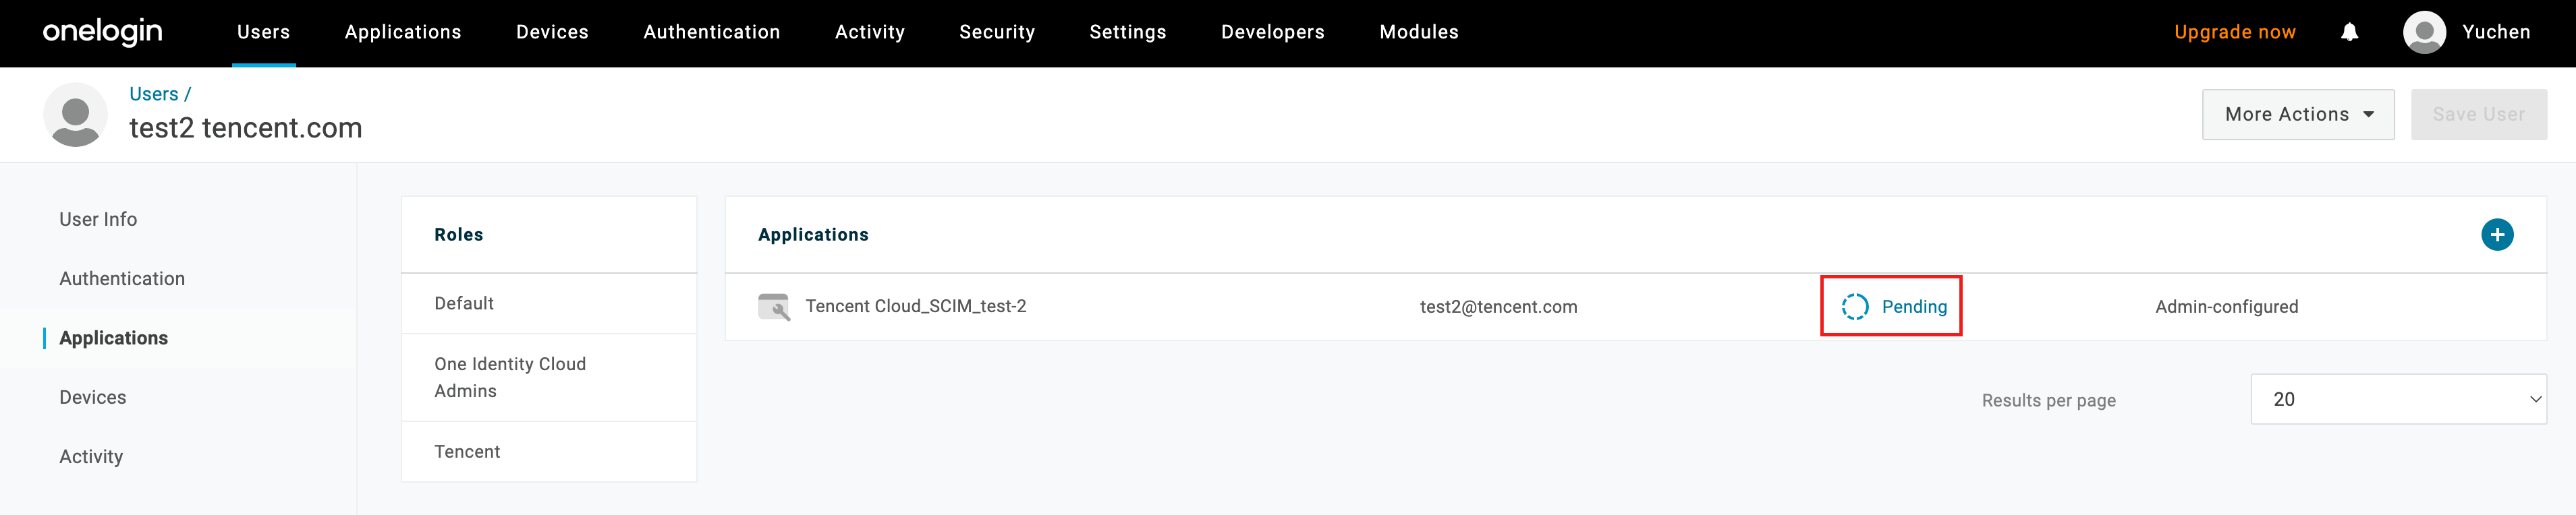Viewport: 2576px width, 515px height.
Task: Open the Security menu
Action: (996, 32)
